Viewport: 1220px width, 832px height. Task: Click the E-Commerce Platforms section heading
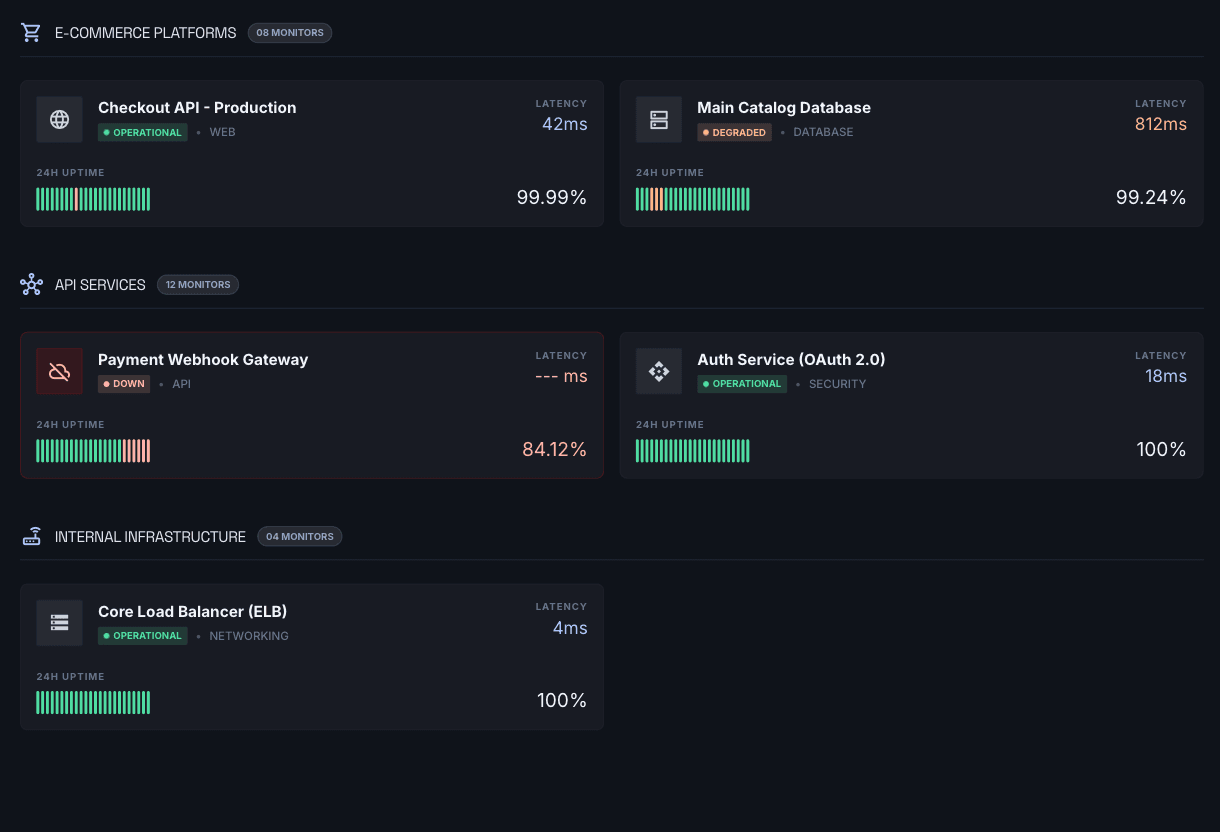coord(146,33)
